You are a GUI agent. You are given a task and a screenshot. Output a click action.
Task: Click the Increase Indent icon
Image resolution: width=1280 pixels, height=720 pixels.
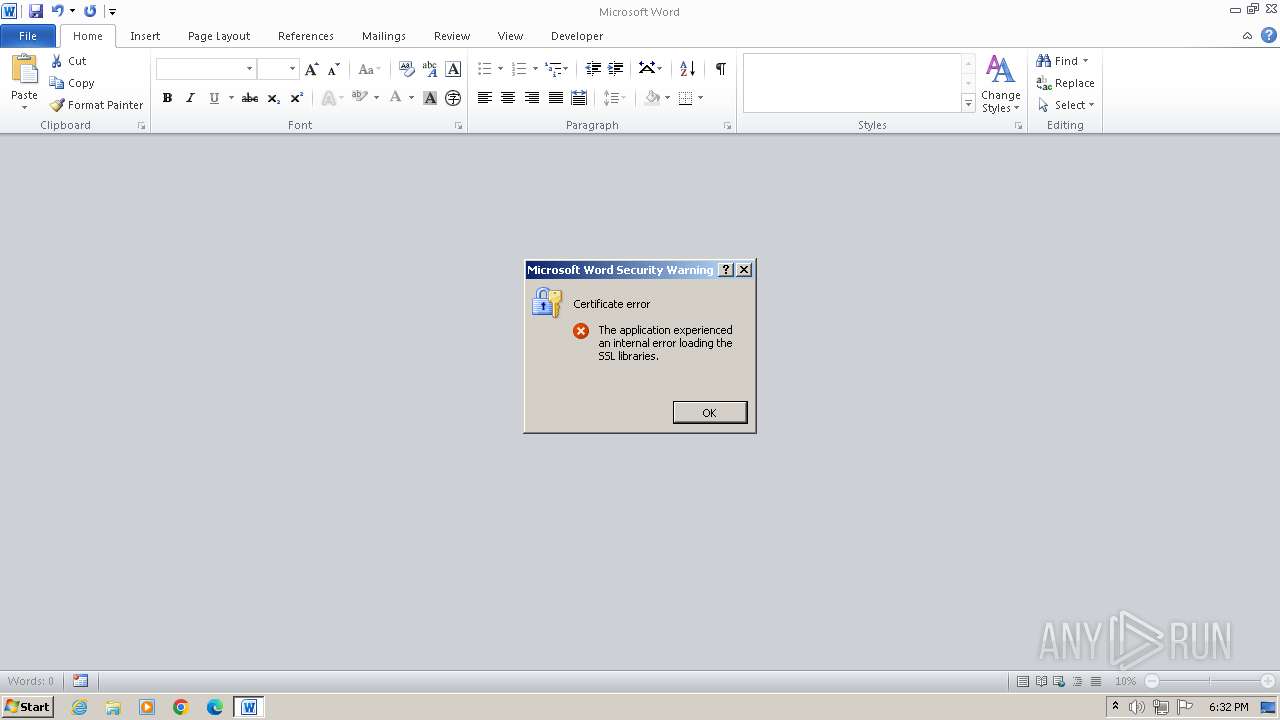[616, 69]
